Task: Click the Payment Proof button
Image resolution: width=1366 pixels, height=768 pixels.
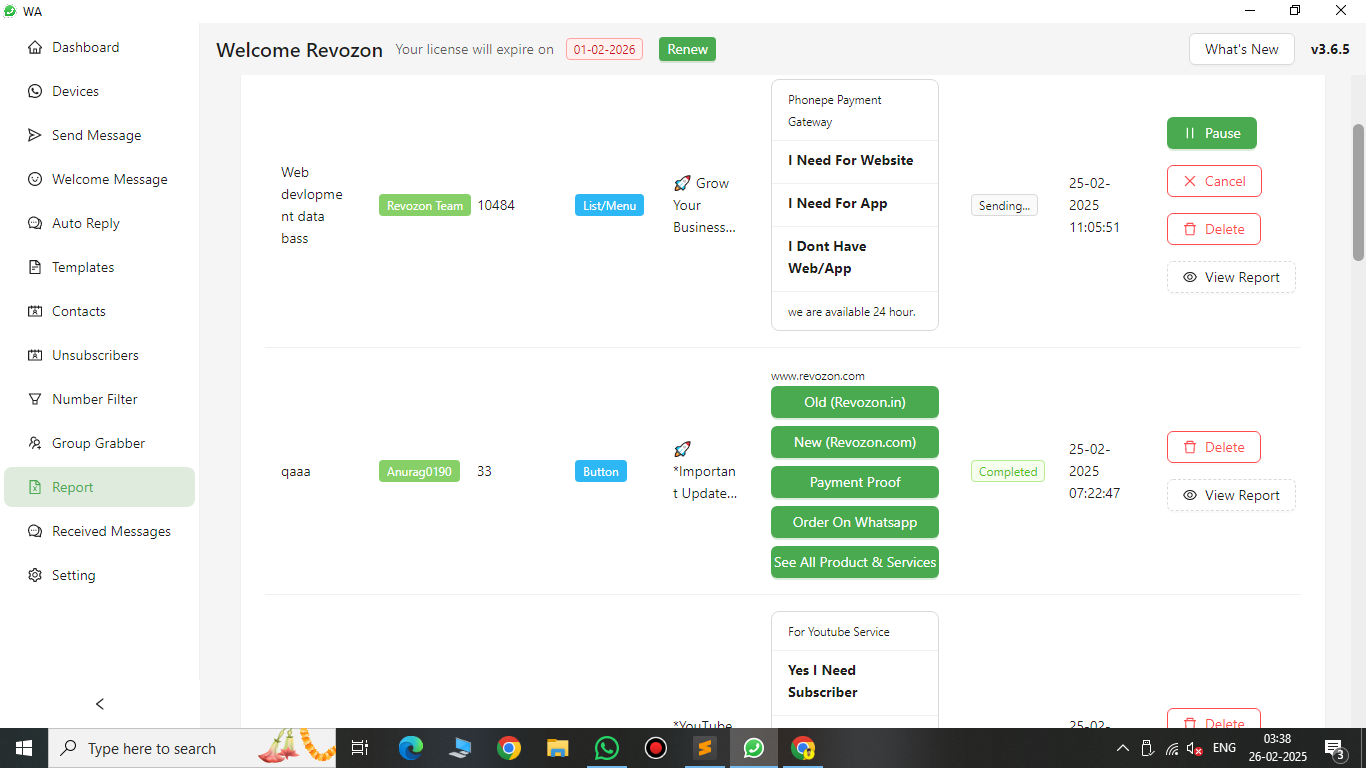Action: pos(855,482)
